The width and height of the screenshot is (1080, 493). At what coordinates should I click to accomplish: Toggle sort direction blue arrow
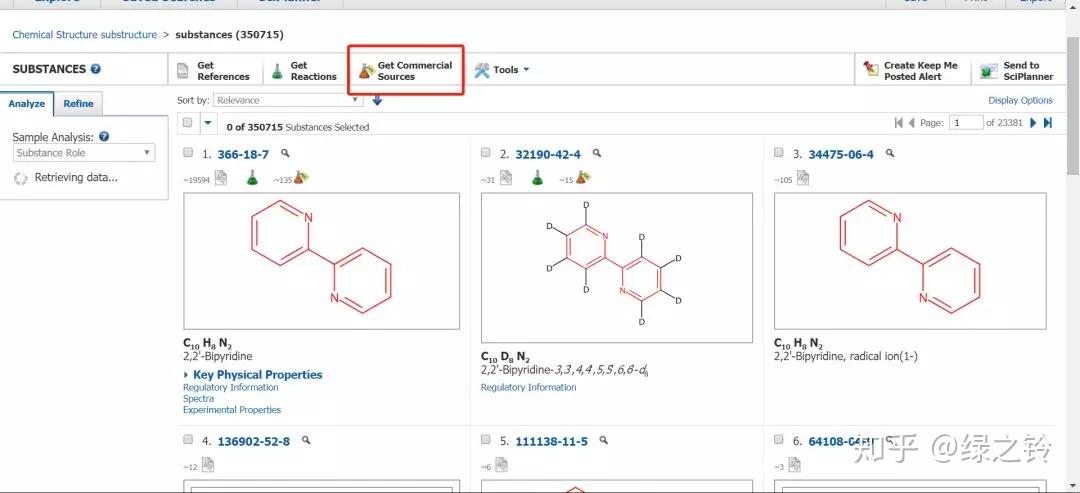coord(377,101)
